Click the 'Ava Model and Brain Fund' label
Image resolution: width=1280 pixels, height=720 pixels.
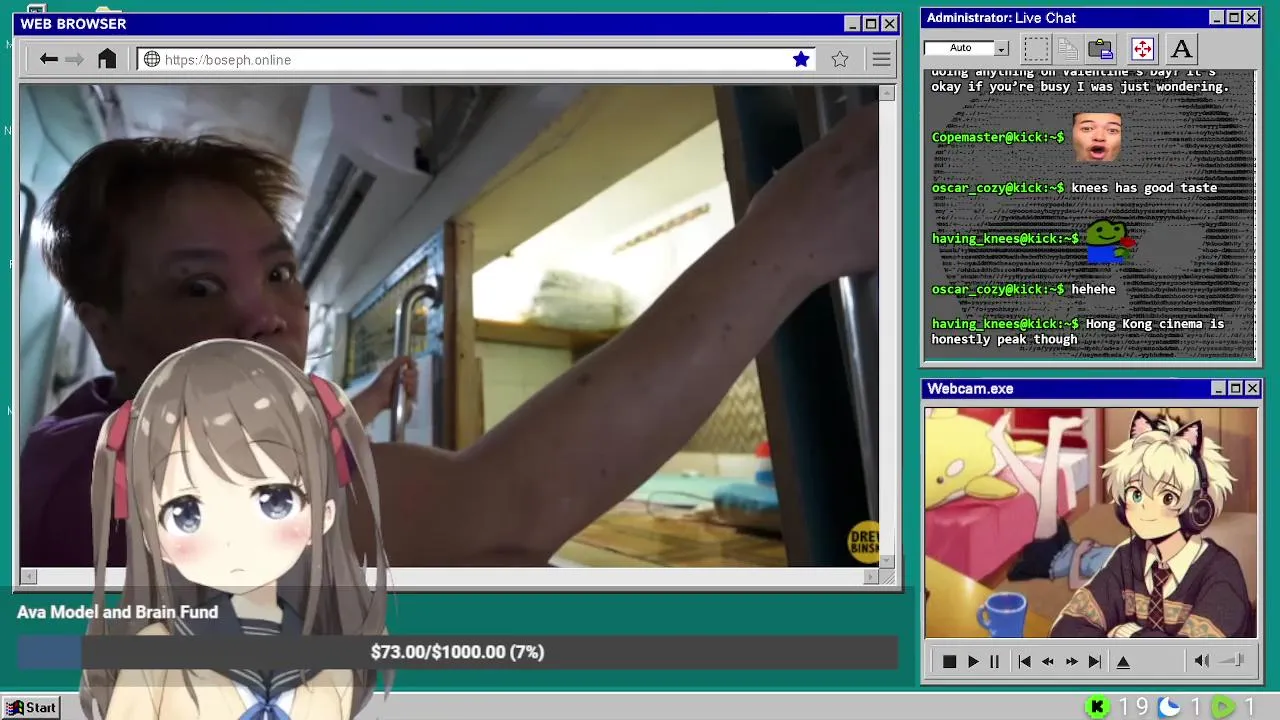point(117,612)
